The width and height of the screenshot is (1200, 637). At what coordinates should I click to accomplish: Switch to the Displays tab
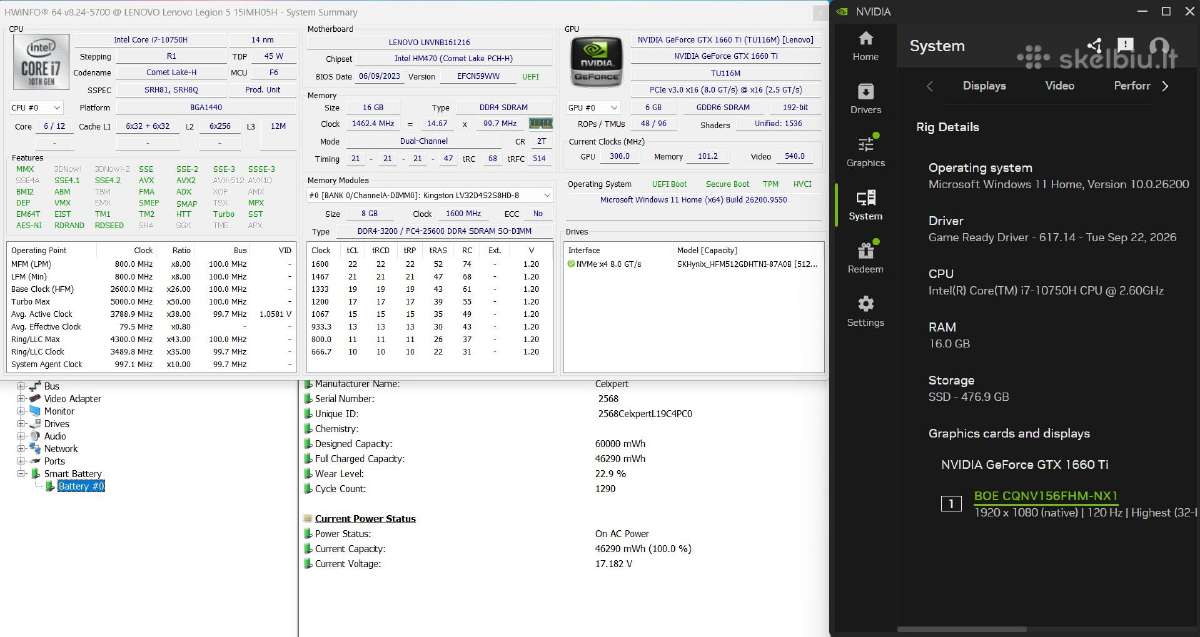pyautogui.click(x=984, y=86)
